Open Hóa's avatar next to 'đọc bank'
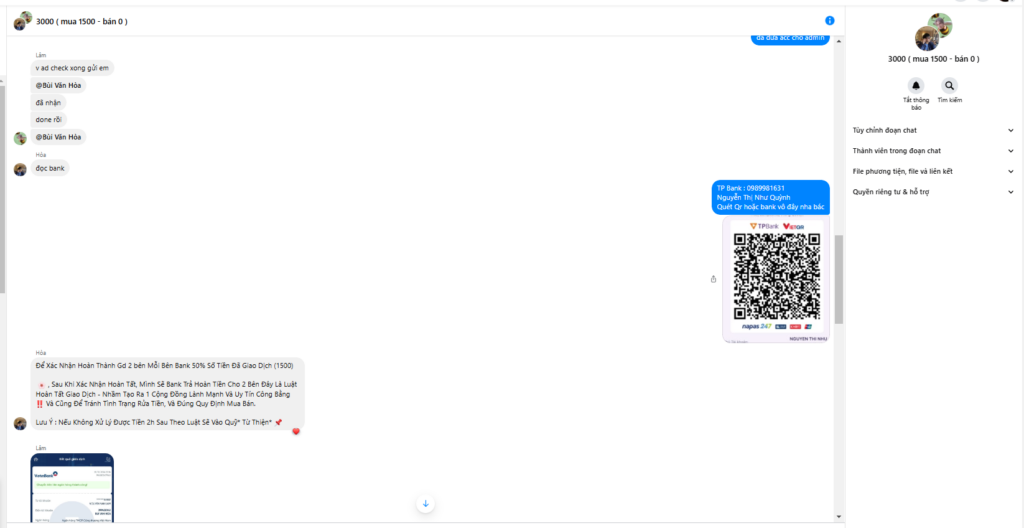This screenshot has height=528, width=1024. tap(20, 169)
